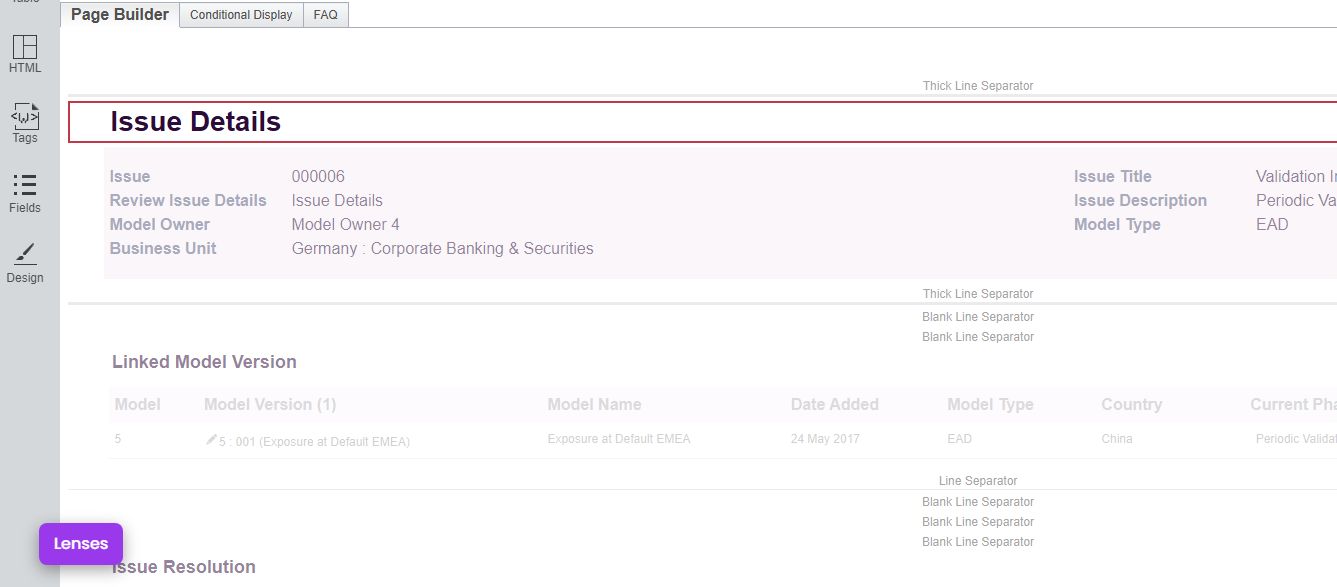
Task: Click the Model Version (1) column header
Action: tap(270, 405)
